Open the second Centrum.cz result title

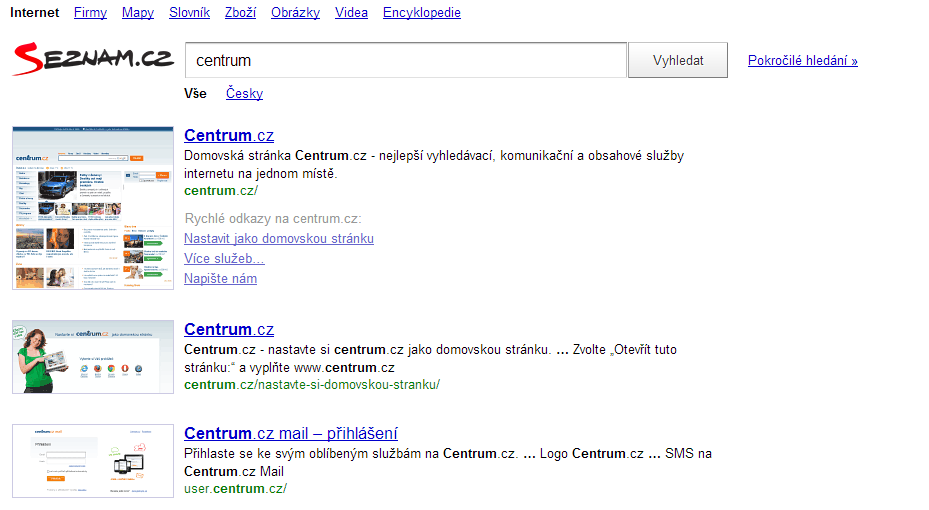[x=229, y=329]
